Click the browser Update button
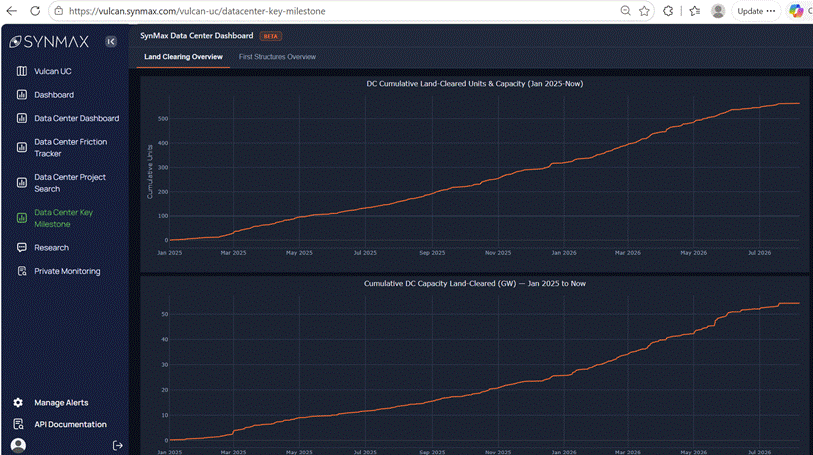The width and height of the screenshot is (813, 455). tap(756, 11)
